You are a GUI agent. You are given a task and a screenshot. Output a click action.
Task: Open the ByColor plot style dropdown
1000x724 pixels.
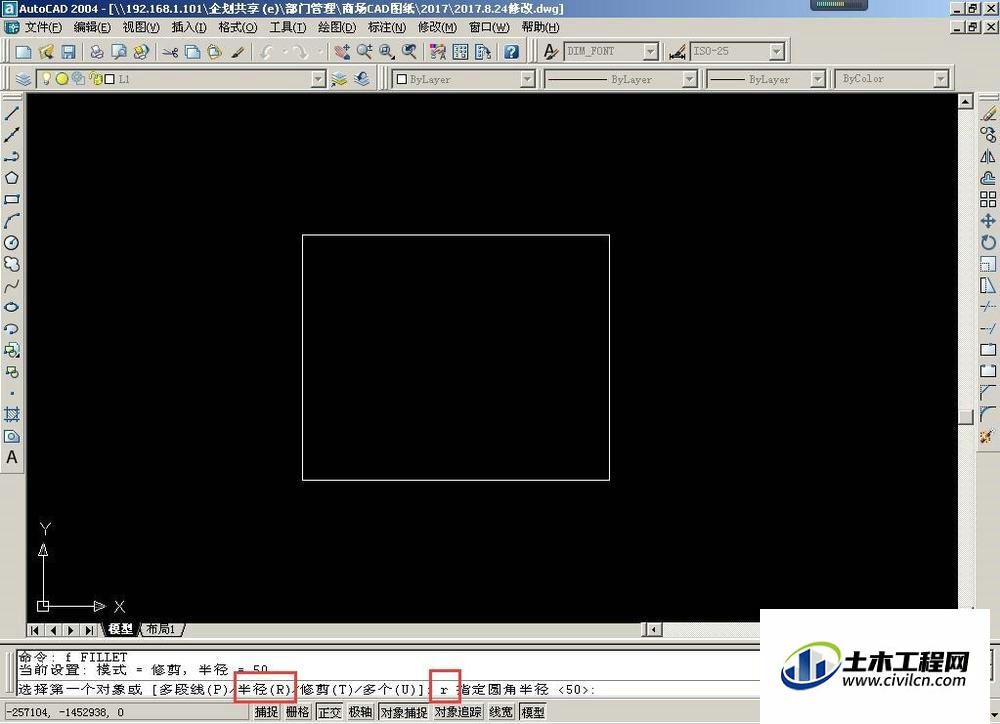tap(941, 79)
